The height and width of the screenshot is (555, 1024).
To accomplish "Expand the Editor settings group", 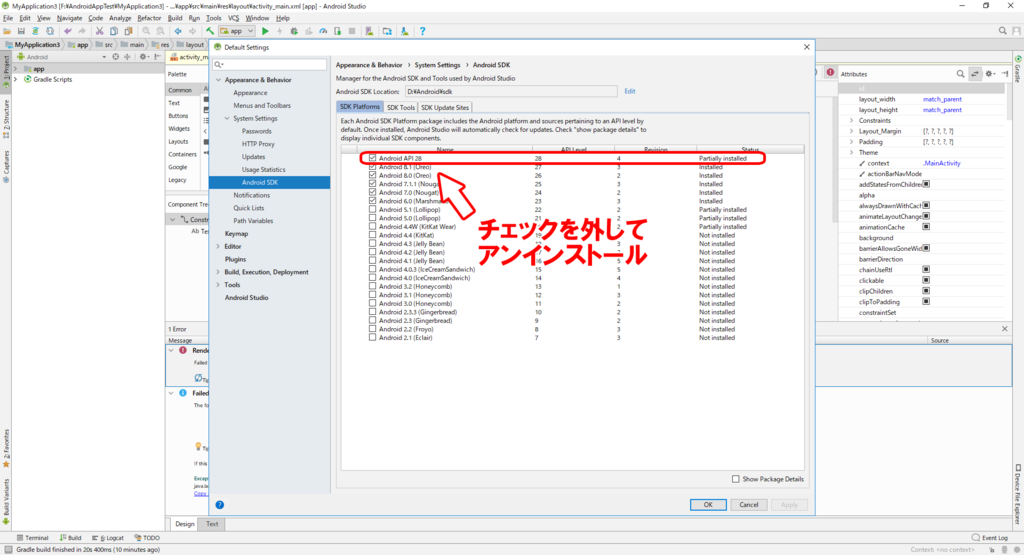I will [219, 246].
